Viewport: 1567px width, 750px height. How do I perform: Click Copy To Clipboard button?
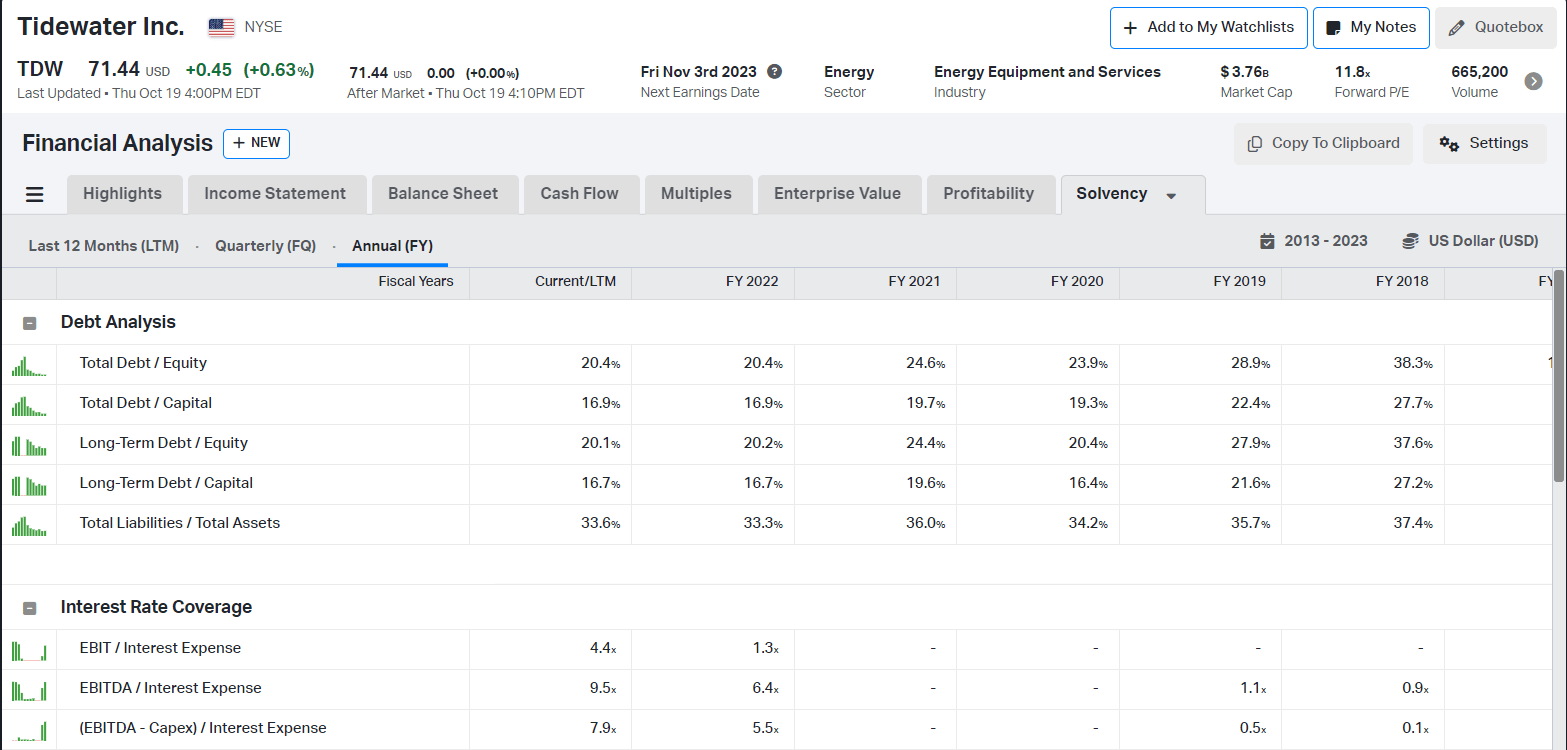1323,143
